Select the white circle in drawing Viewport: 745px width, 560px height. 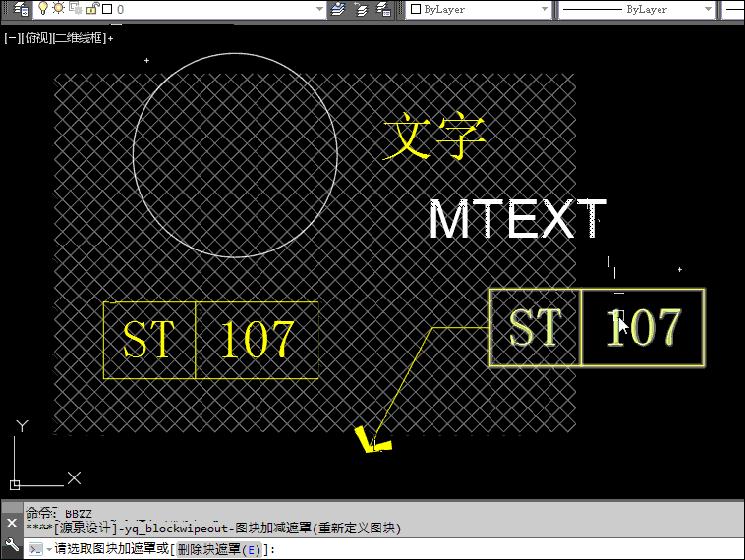(x=134, y=155)
